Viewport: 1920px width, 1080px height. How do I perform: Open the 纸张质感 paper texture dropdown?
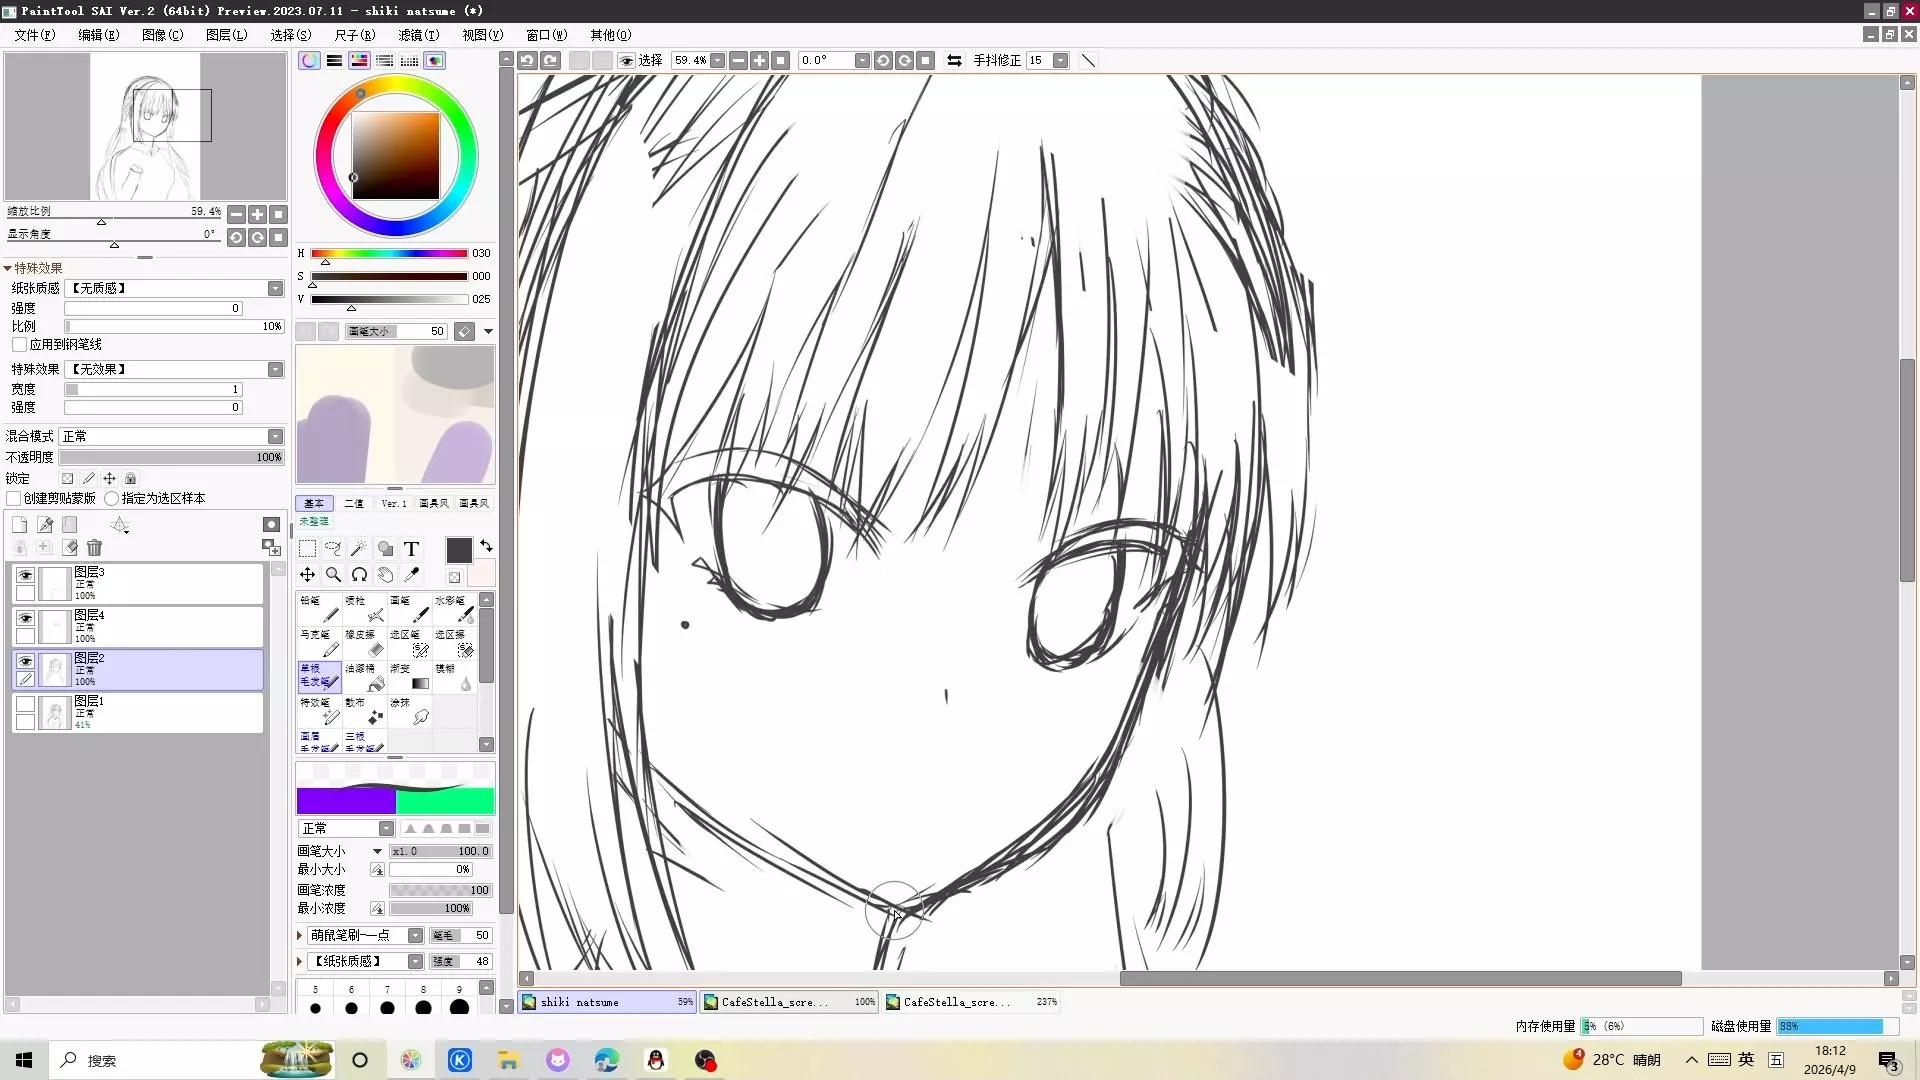[x=275, y=288]
